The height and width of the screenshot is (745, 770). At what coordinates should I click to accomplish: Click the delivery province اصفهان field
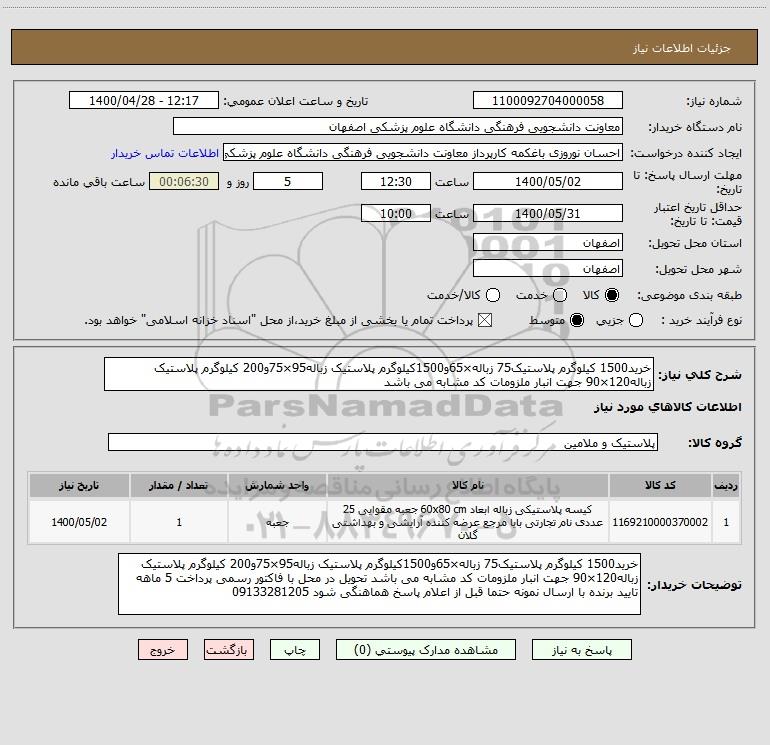548,243
